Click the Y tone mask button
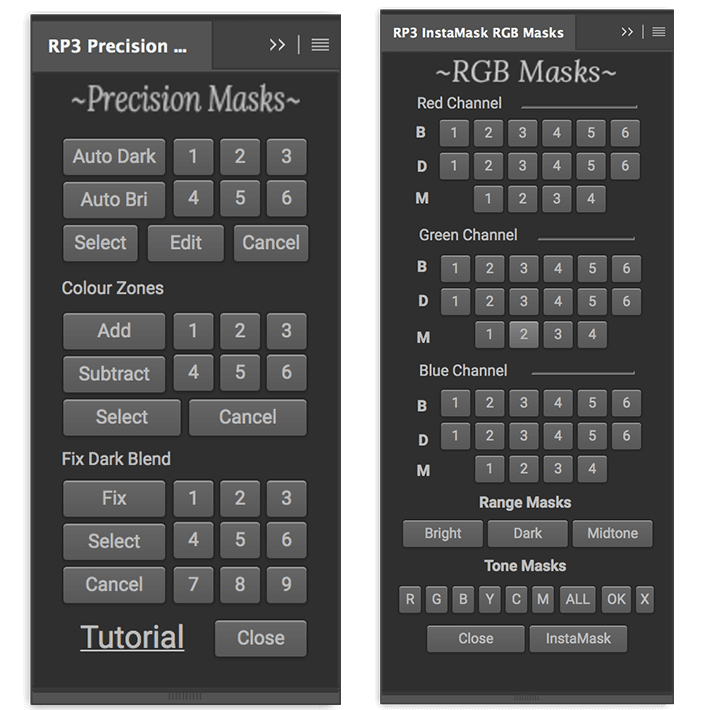Viewport: 710px width, 710px height. [489, 600]
